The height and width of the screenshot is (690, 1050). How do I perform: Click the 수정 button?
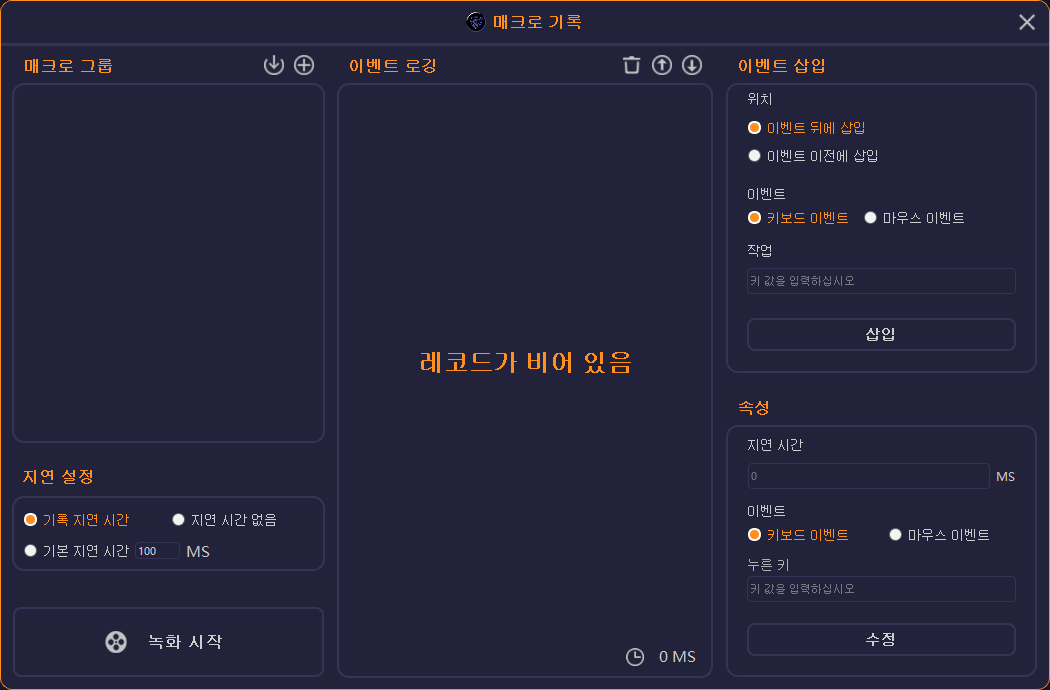[x=881, y=640]
